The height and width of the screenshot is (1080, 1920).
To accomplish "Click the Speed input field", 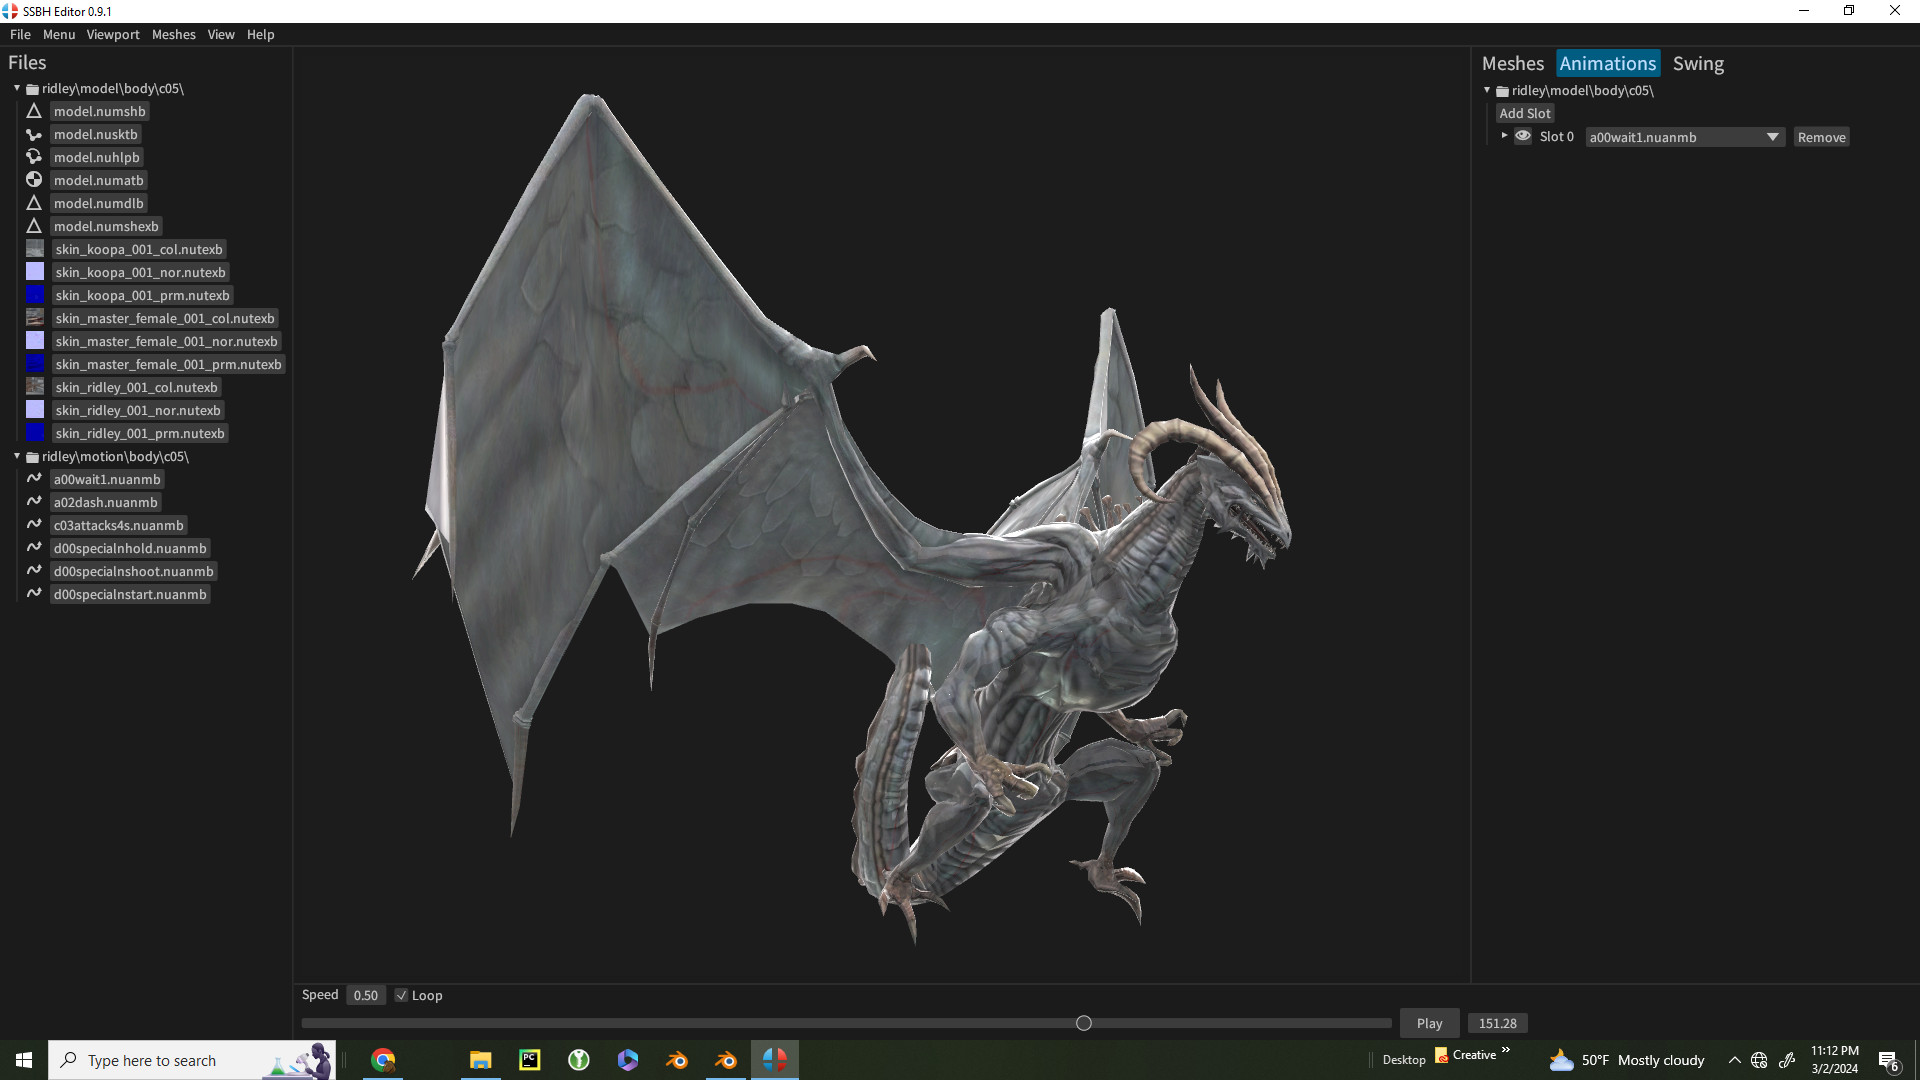I will click(365, 995).
